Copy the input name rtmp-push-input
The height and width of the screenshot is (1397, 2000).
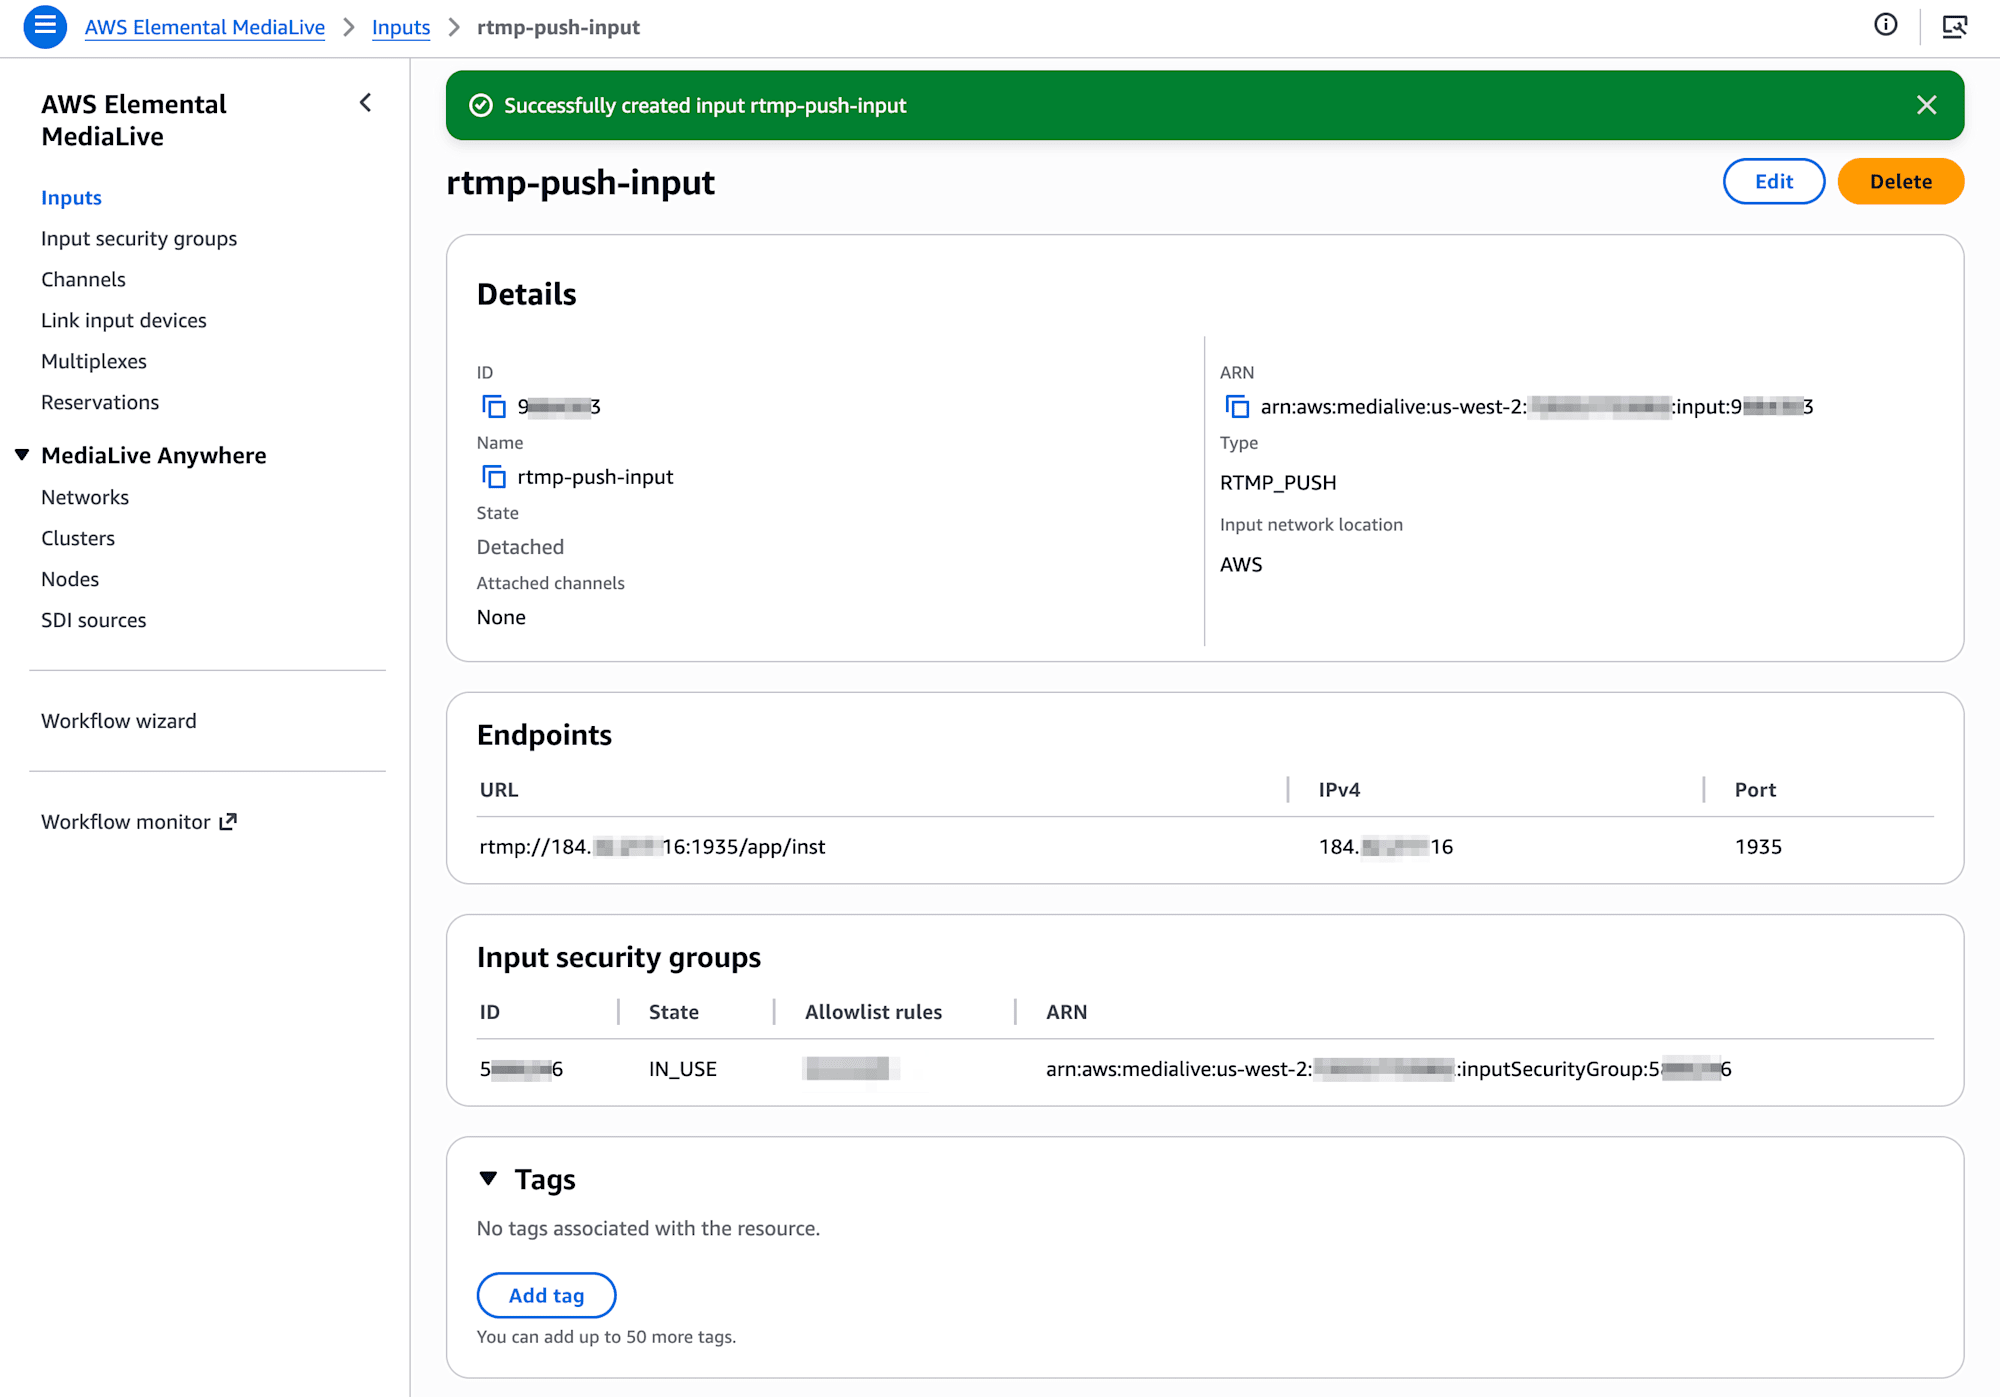point(494,477)
